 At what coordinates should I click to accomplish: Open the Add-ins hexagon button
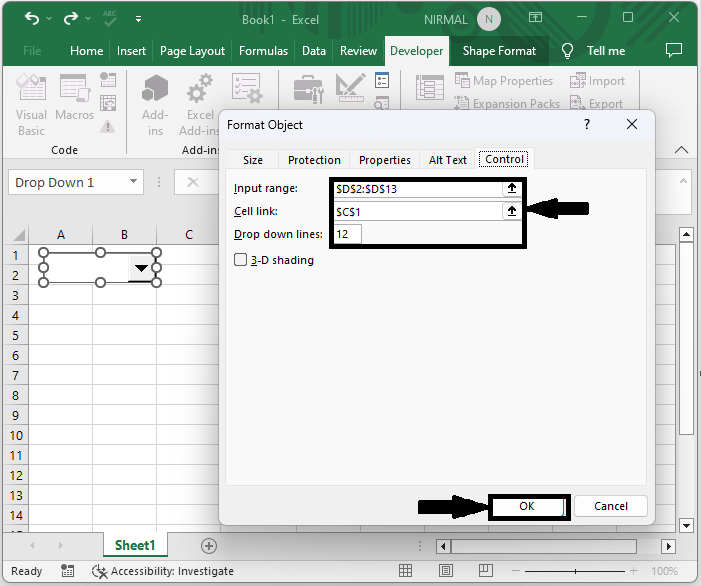pos(155,105)
